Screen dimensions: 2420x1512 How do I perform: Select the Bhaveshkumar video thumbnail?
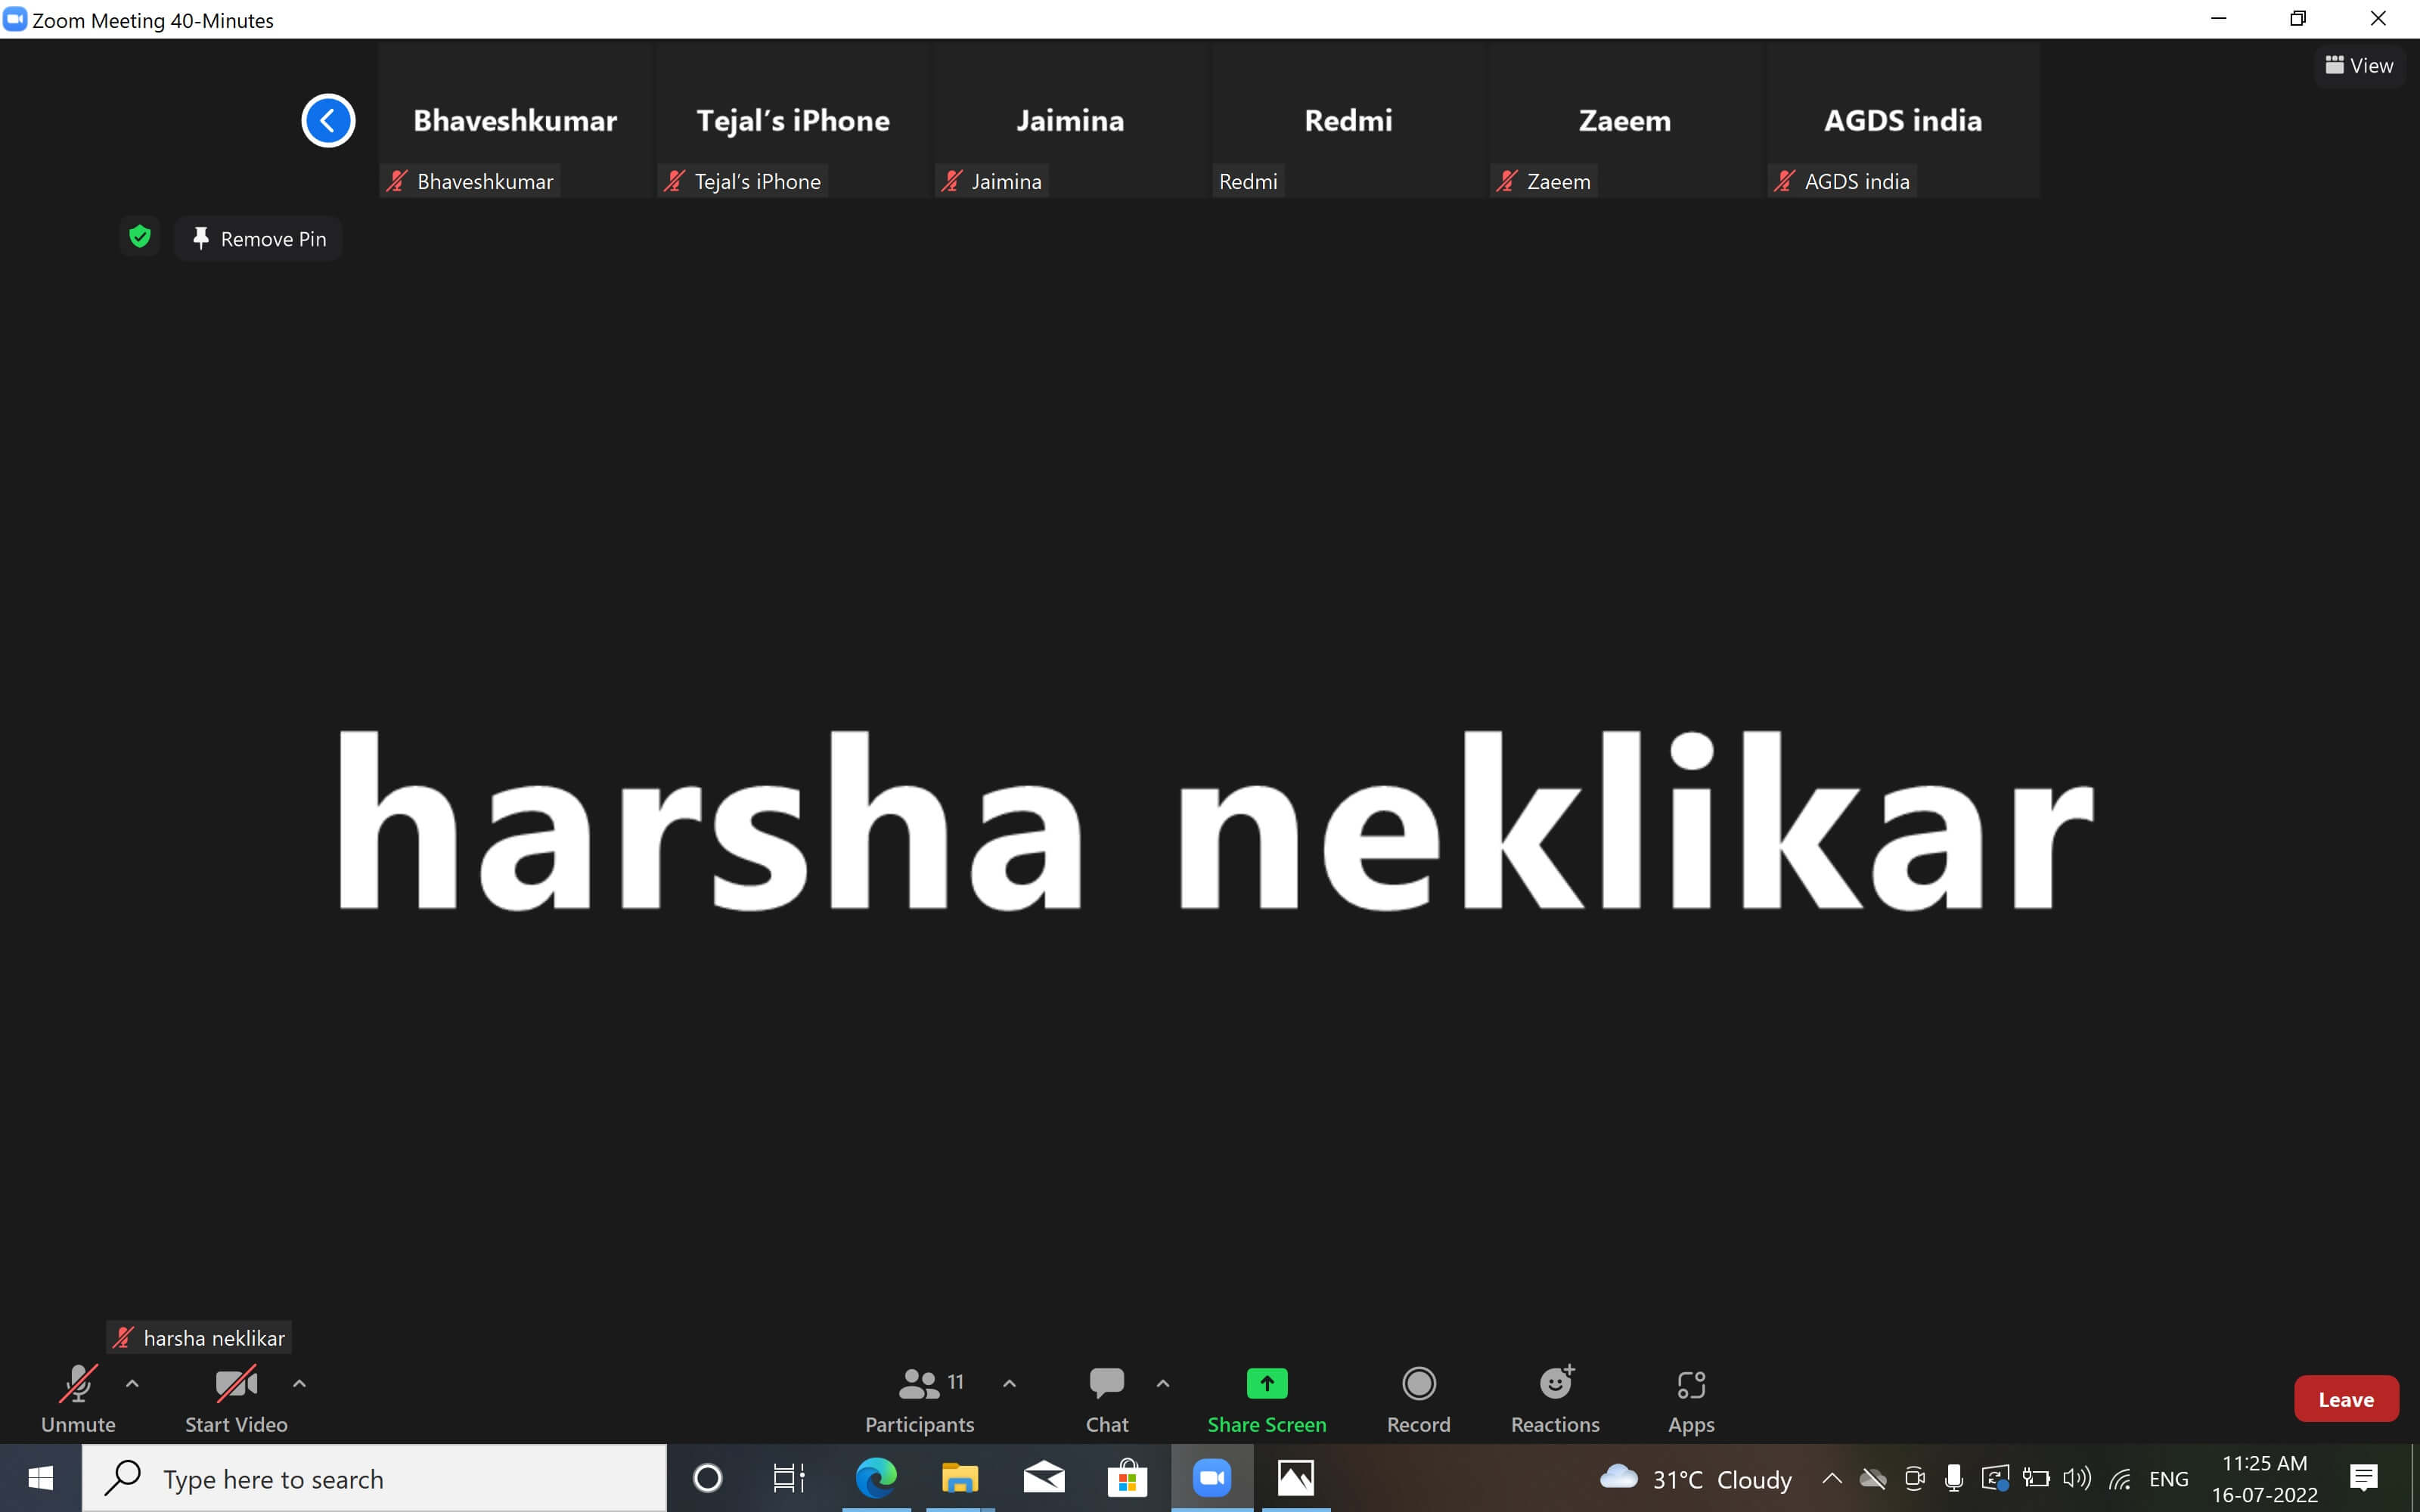click(515, 120)
